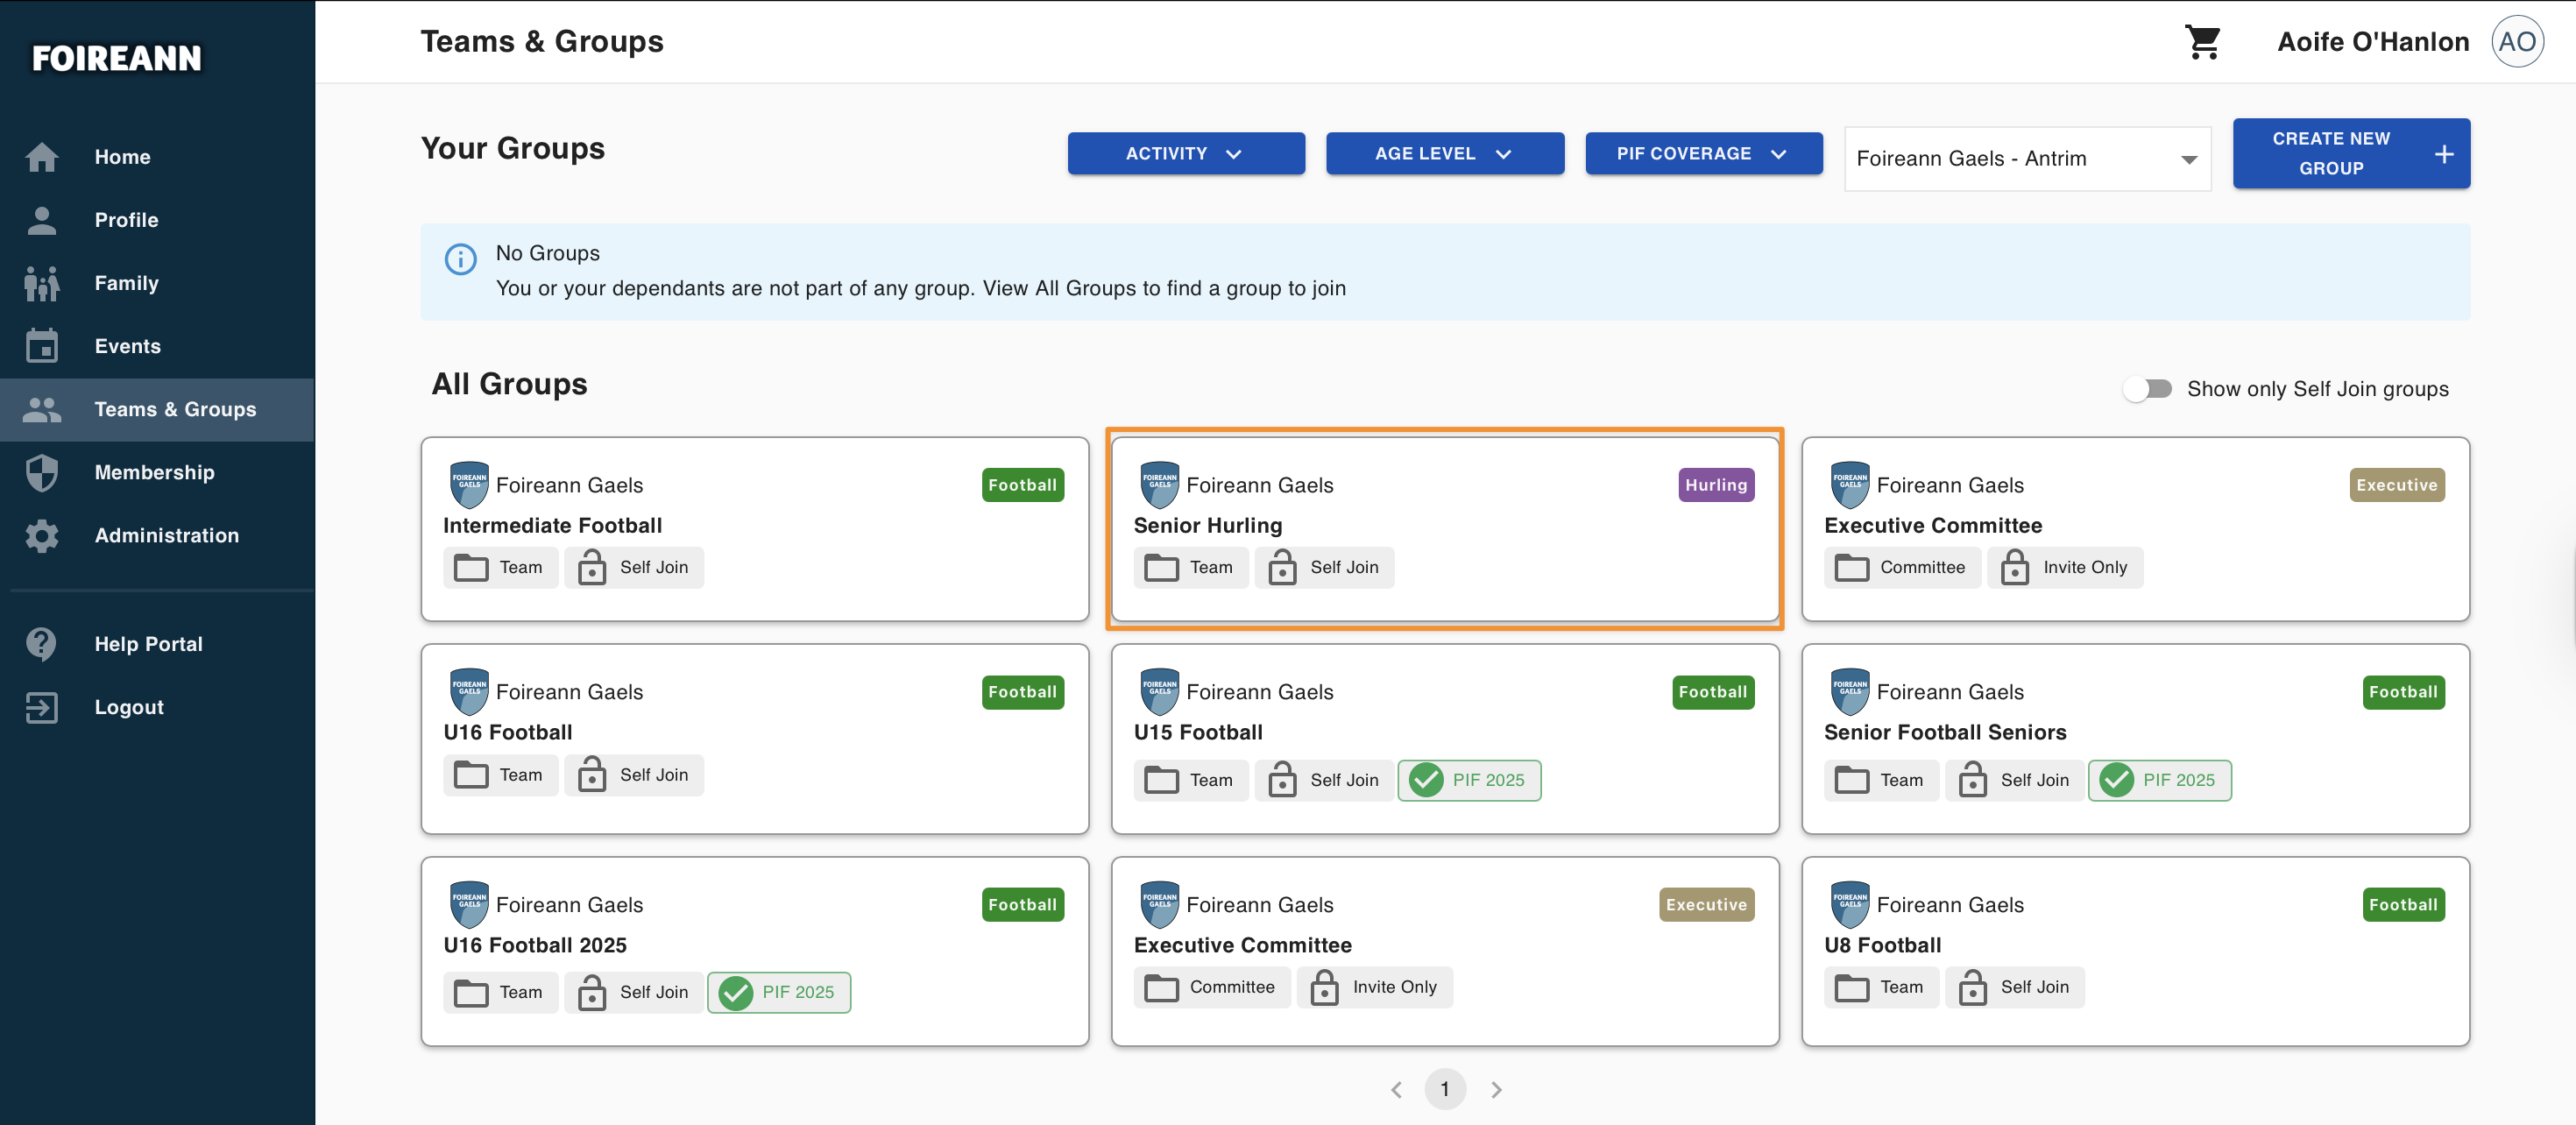Open the Senior Football Seniors group title
This screenshot has width=2576, height=1125.
[x=1944, y=733]
